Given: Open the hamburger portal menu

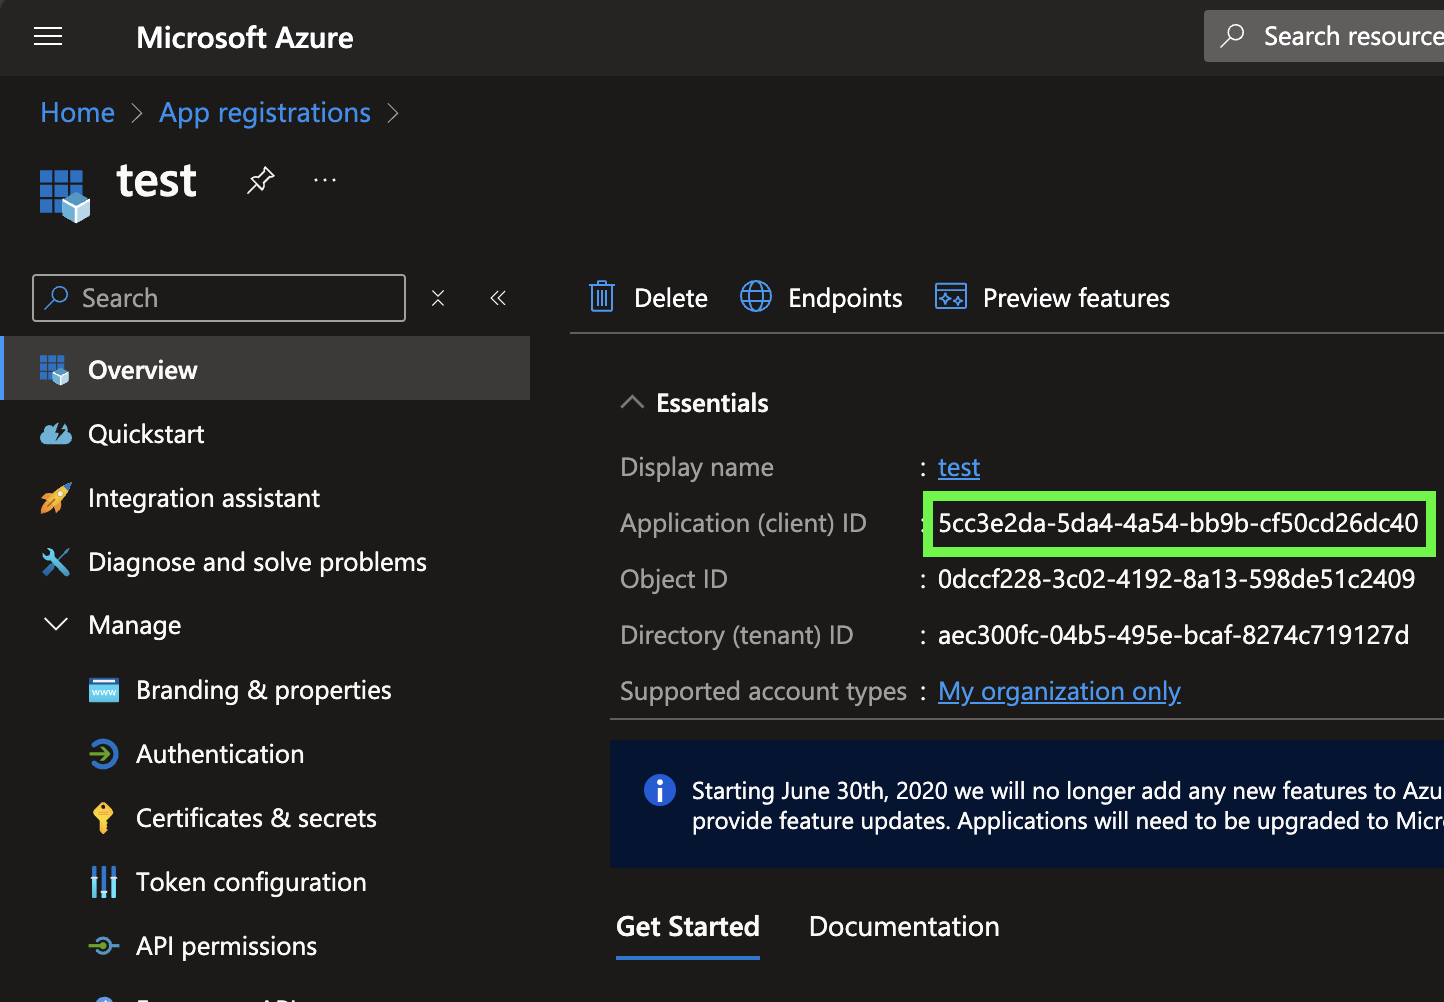Looking at the screenshot, I should 48,37.
